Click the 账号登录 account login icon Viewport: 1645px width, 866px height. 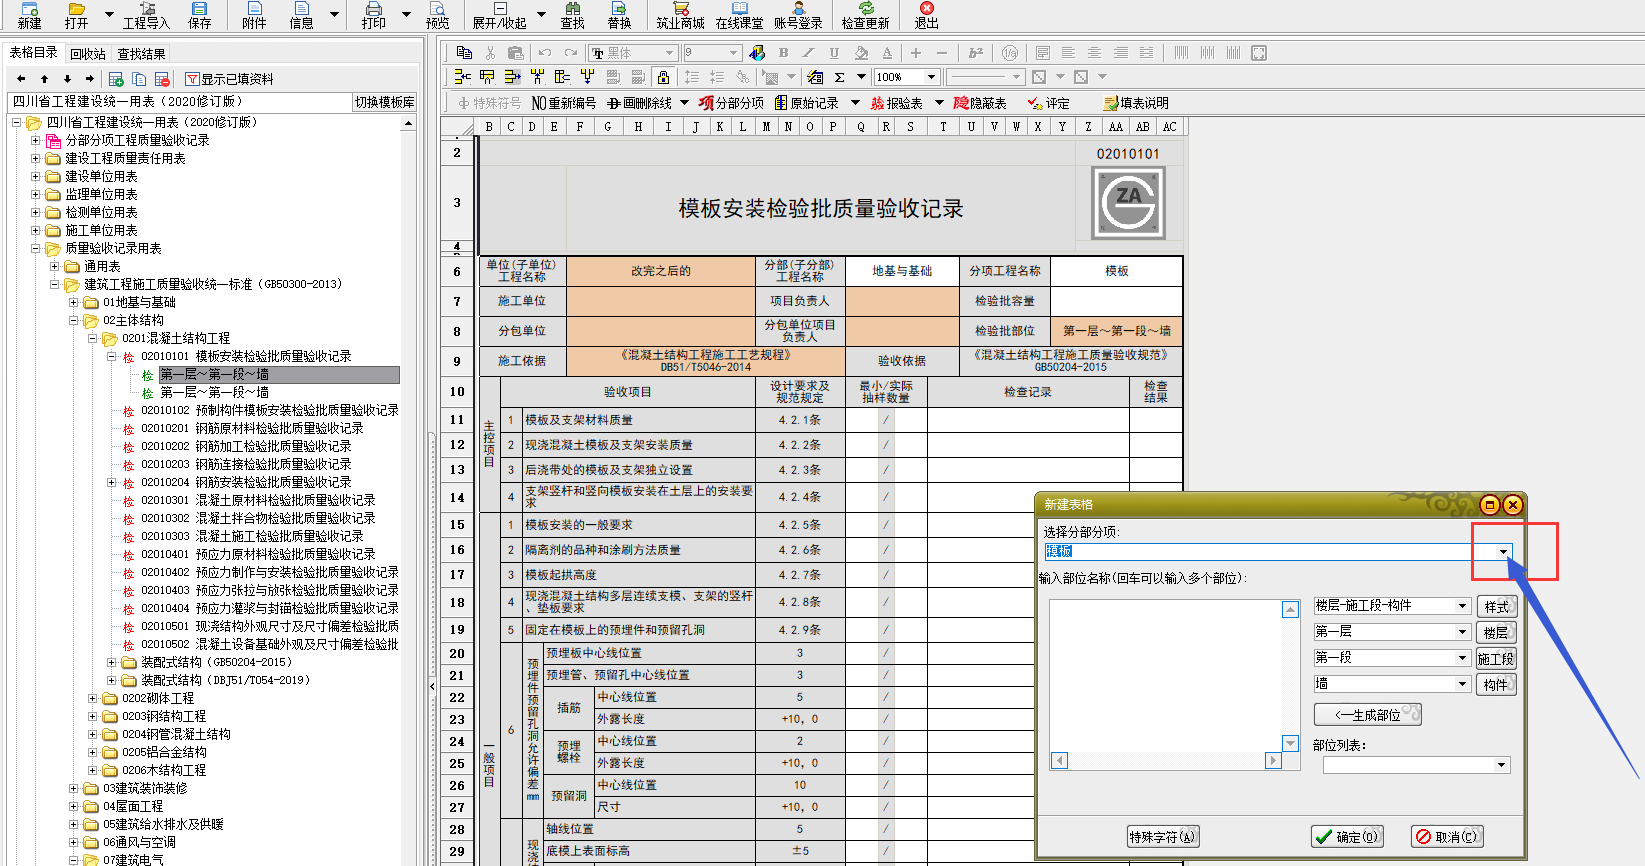point(797,9)
